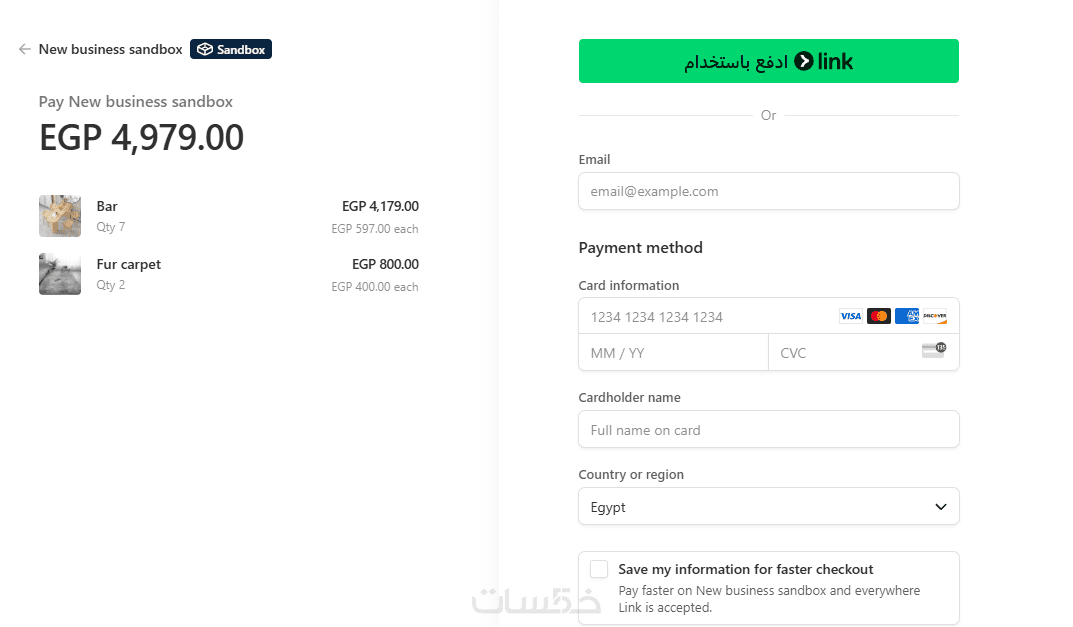Viewport: 1073px width, 627px height.
Task: Go back to New business sandbox
Action: click(110, 49)
